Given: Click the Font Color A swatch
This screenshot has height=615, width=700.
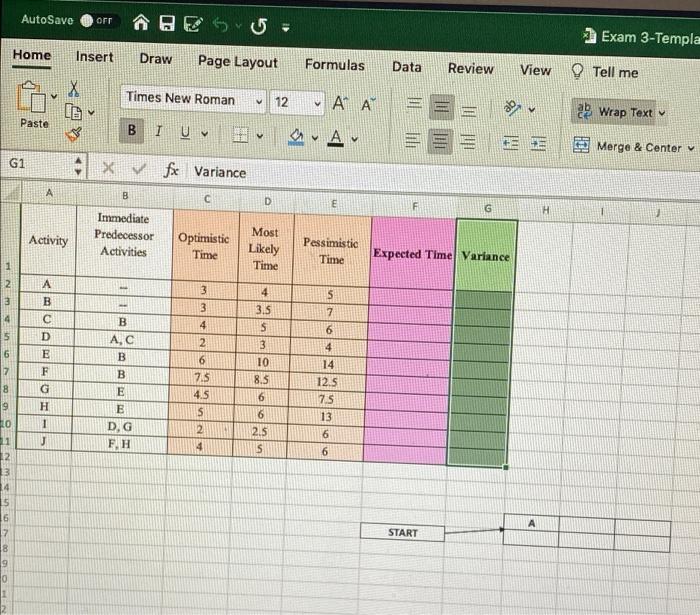Looking at the screenshot, I should point(336,138).
